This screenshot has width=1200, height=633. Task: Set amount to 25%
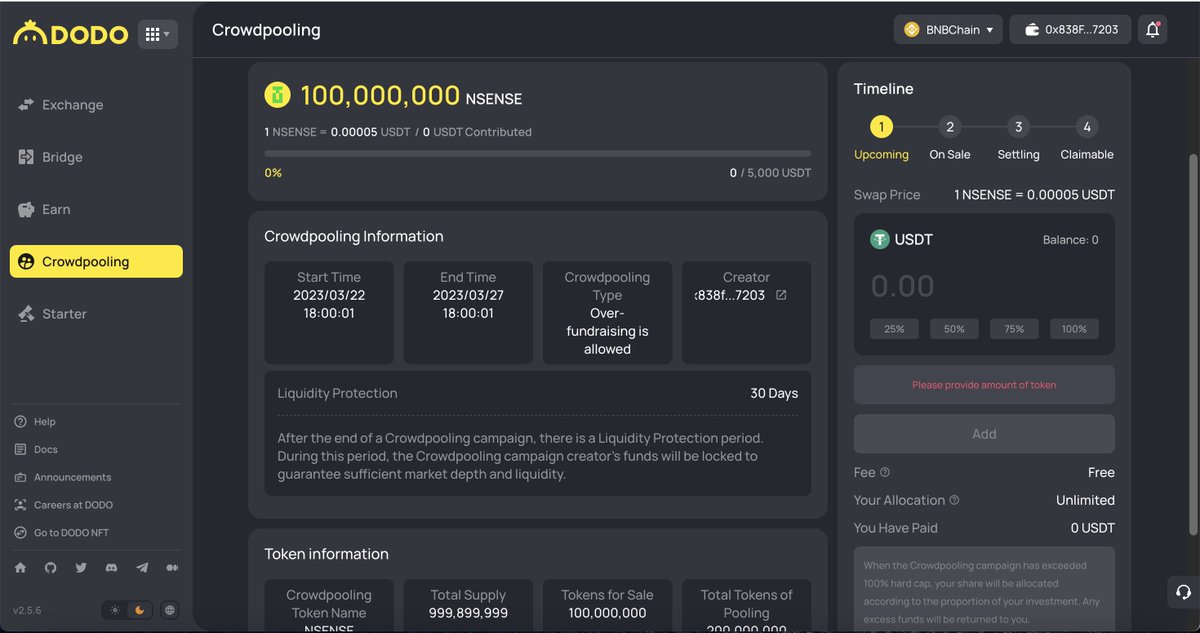[894, 329]
